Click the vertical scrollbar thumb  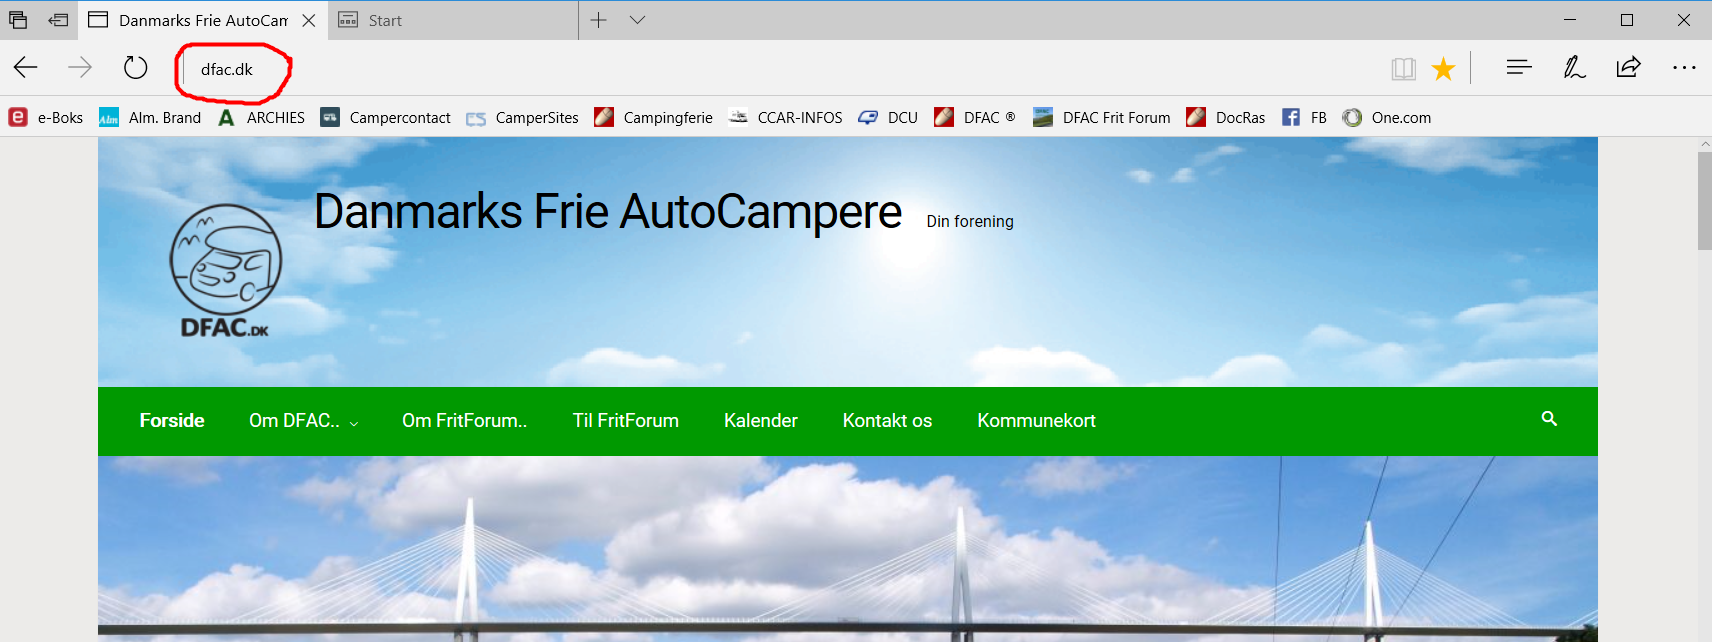pyautogui.click(x=1704, y=200)
